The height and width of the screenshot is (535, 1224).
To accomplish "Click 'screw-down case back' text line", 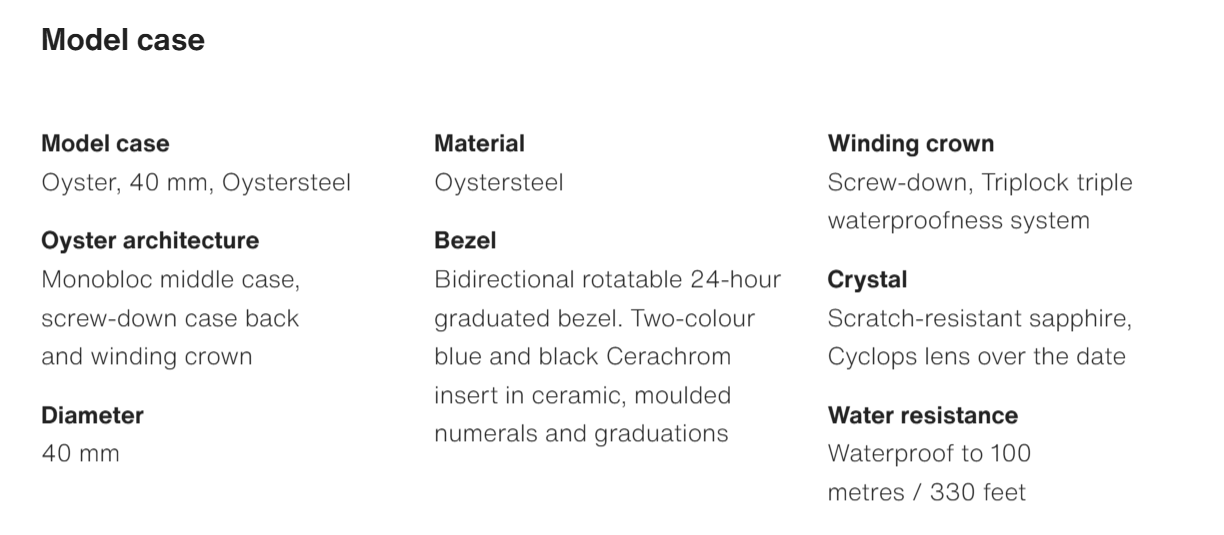I will point(170,318).
